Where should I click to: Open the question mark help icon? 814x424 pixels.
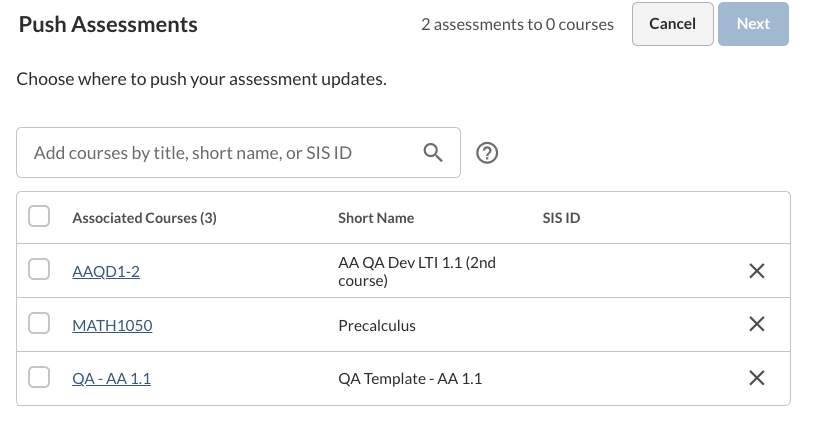(487, 153)
